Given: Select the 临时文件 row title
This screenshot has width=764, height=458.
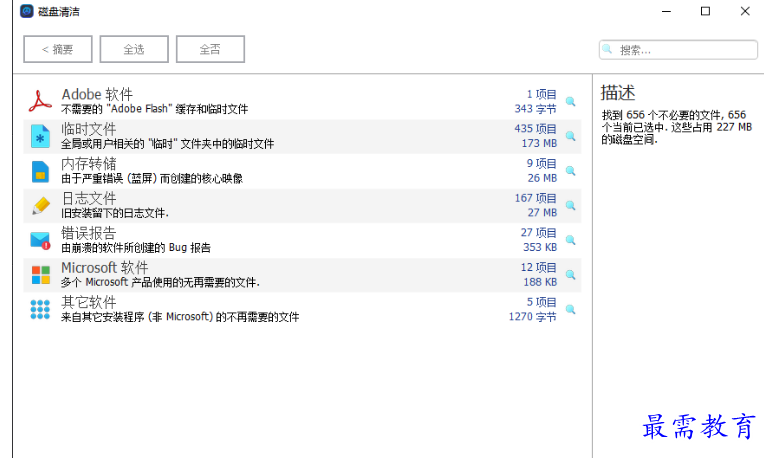Looking at the screenshot, I should tap(89, 129).
